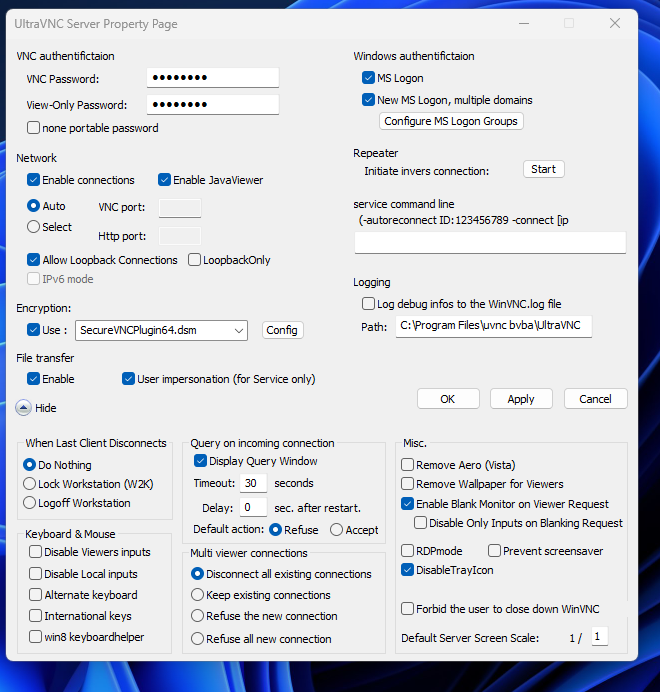Toggle User impersonation (for Service only)
This screenshot has height=692, width=660.
point(128,379)
